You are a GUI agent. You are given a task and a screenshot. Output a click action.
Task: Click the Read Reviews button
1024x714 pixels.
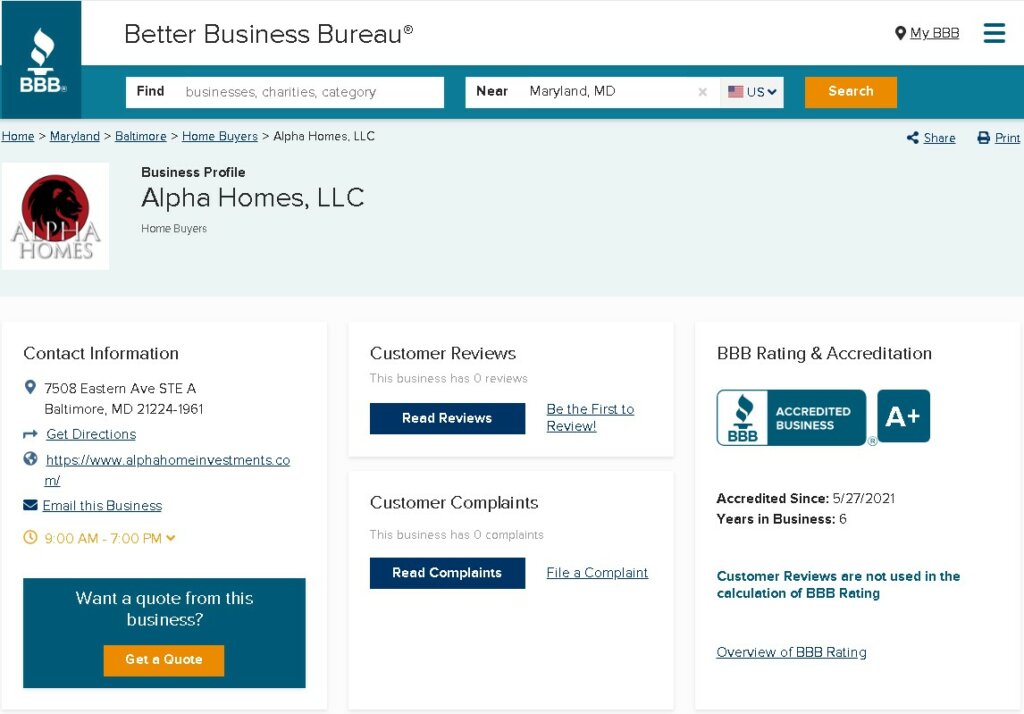(447, 418)
